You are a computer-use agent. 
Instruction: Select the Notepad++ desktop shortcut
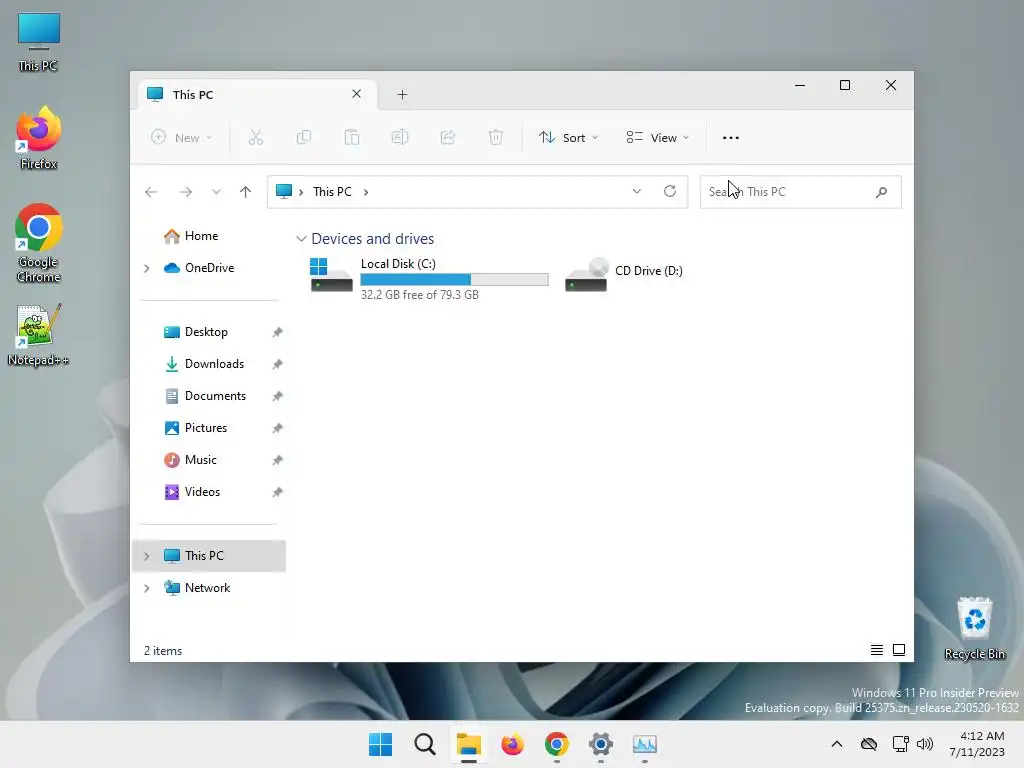38,335
